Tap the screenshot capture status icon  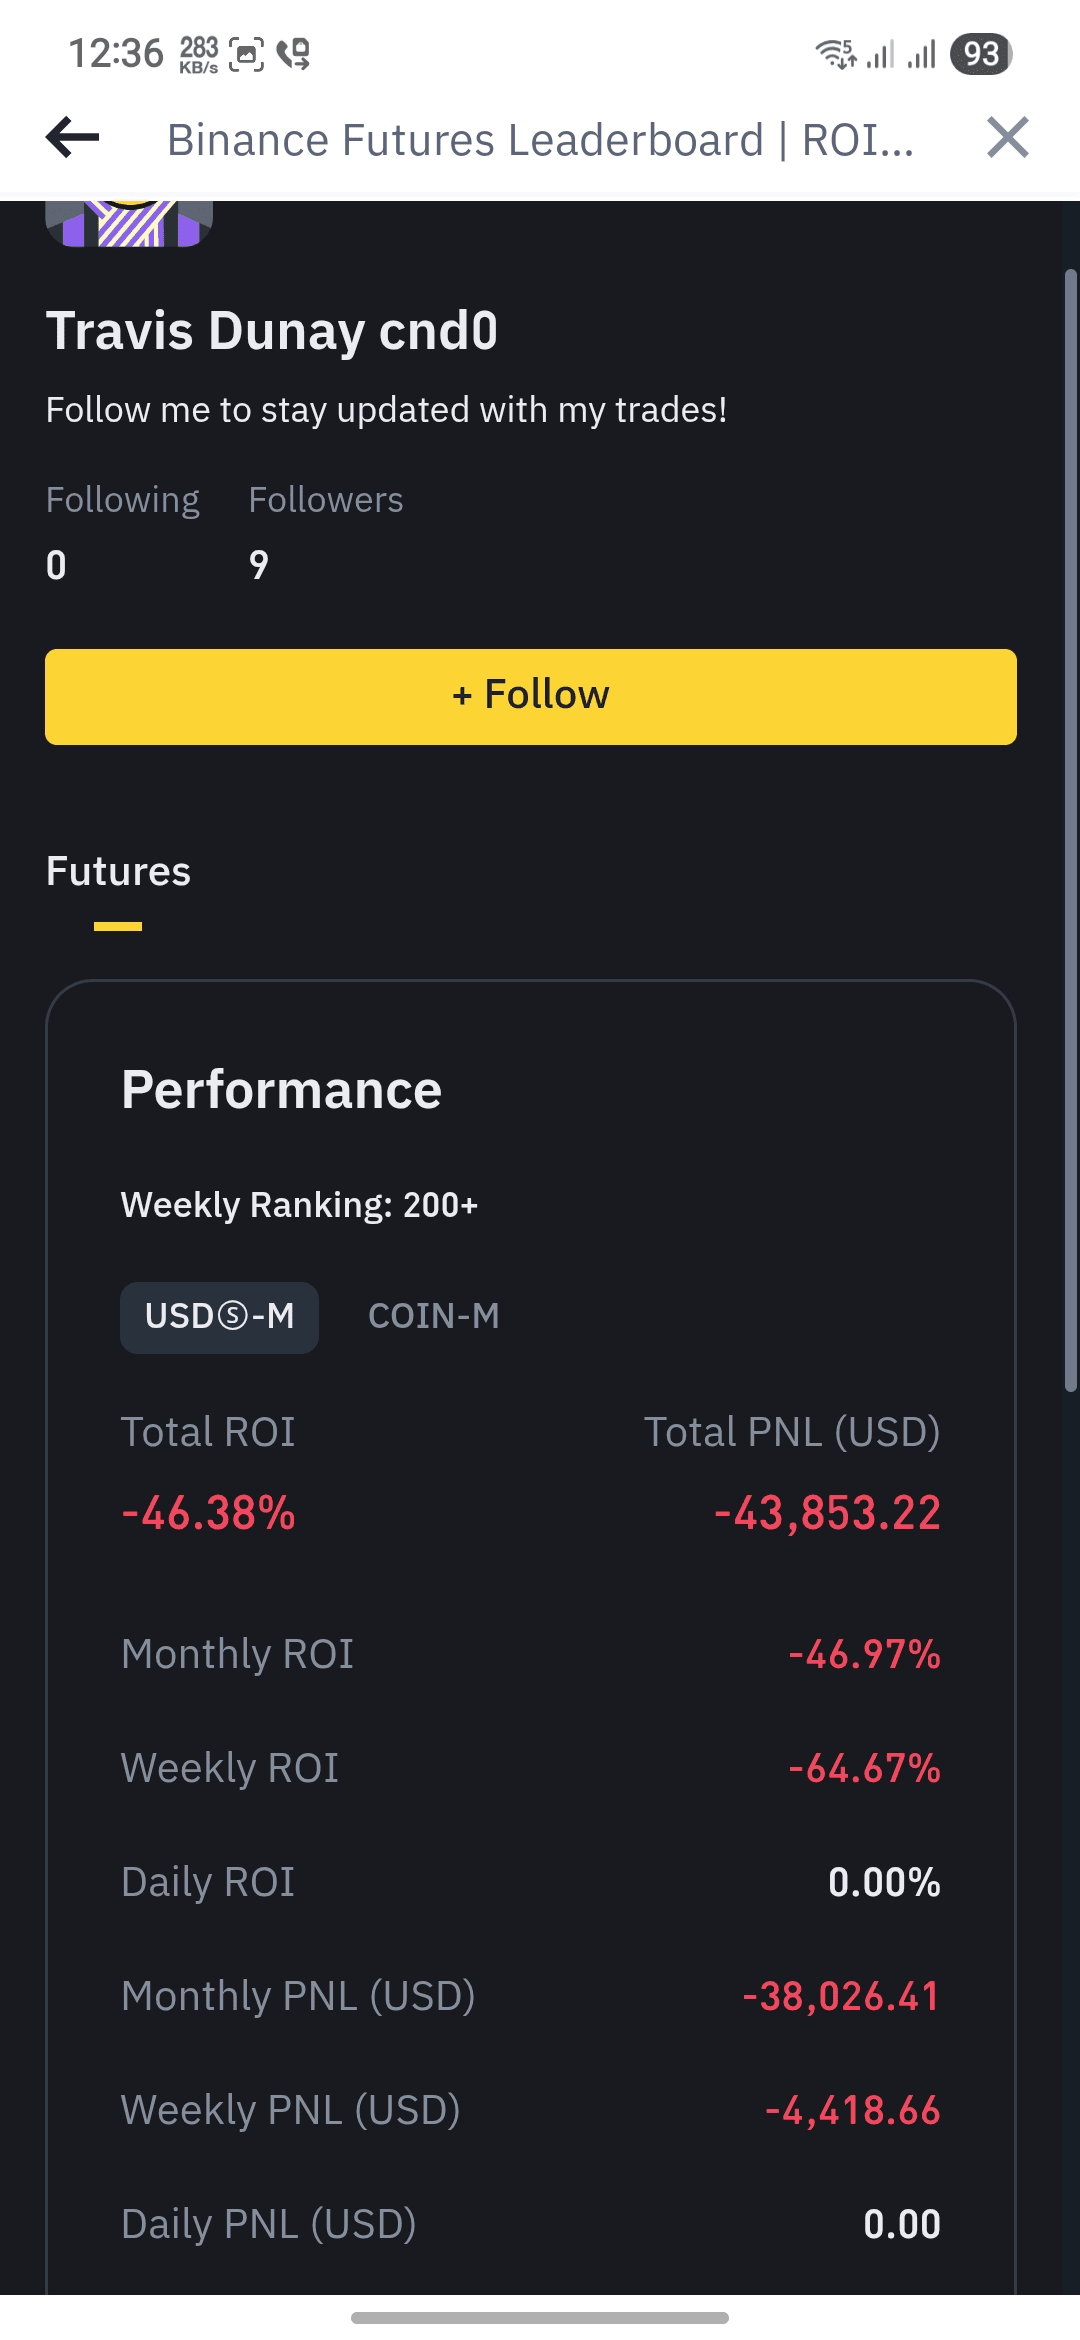coord(246,54)
